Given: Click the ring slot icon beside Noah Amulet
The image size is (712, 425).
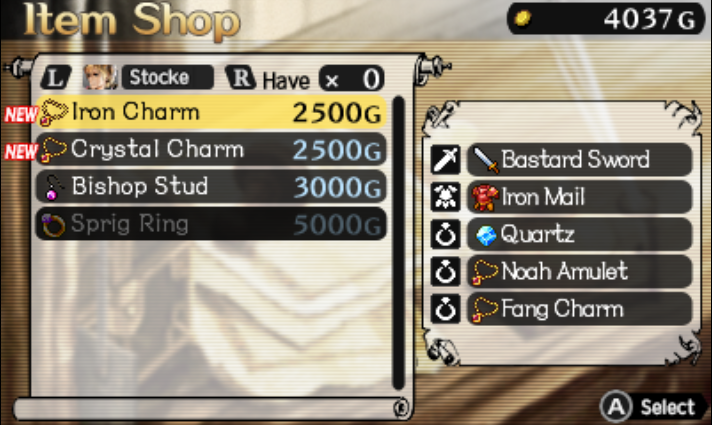Looking at the screenshot, I should pyautogui.click(x=445, y=272).
